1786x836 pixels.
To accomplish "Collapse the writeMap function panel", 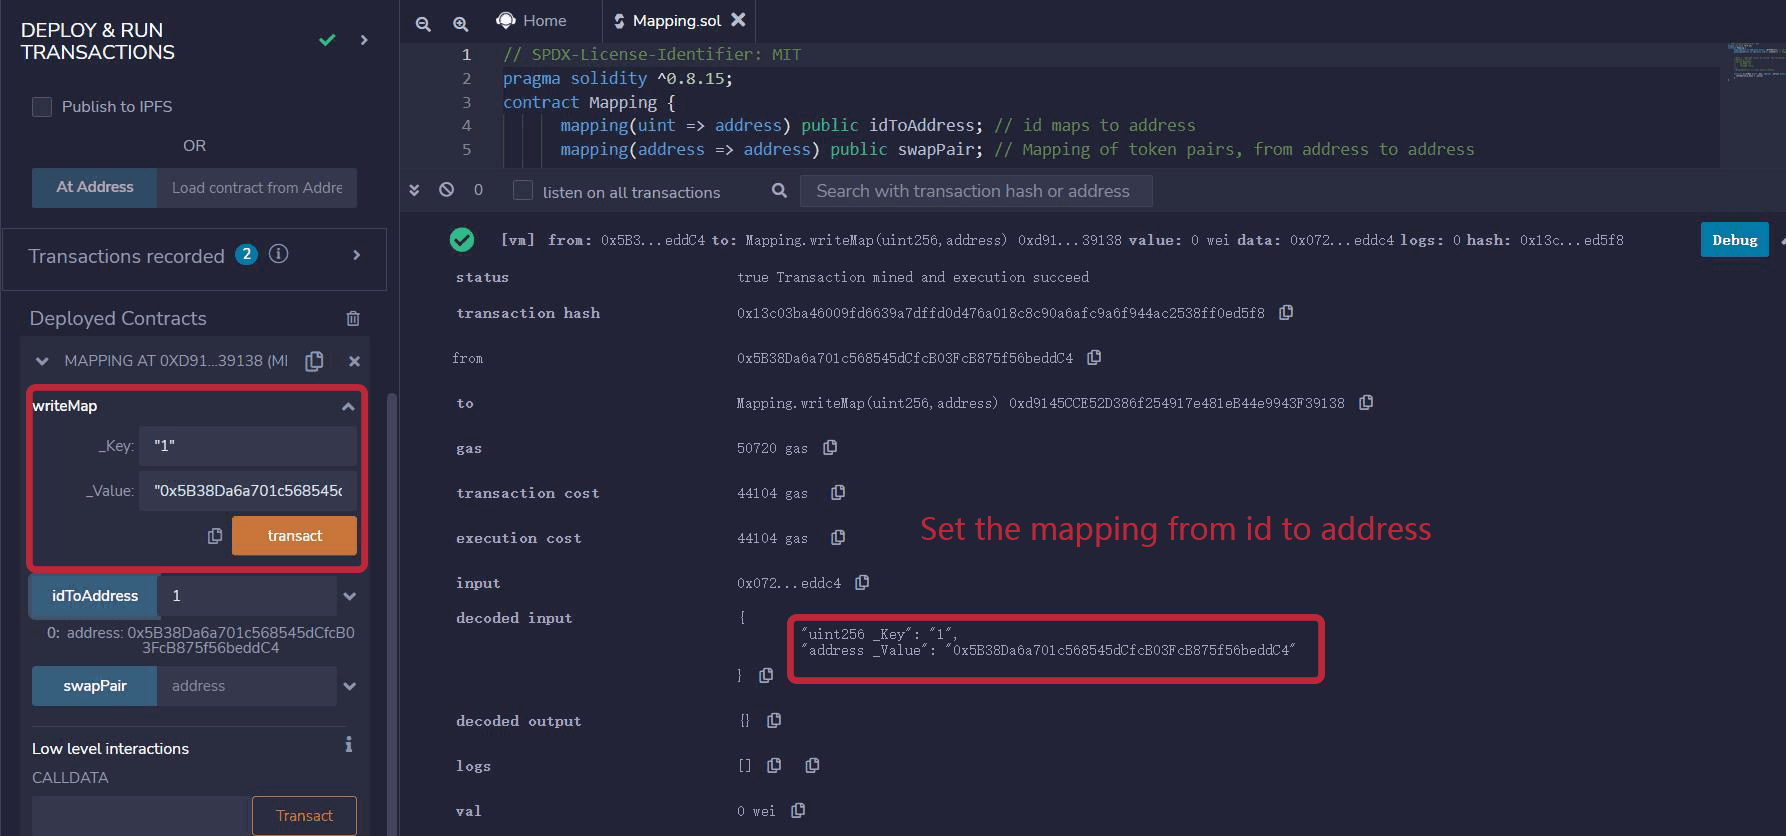I will click(348, 406).
